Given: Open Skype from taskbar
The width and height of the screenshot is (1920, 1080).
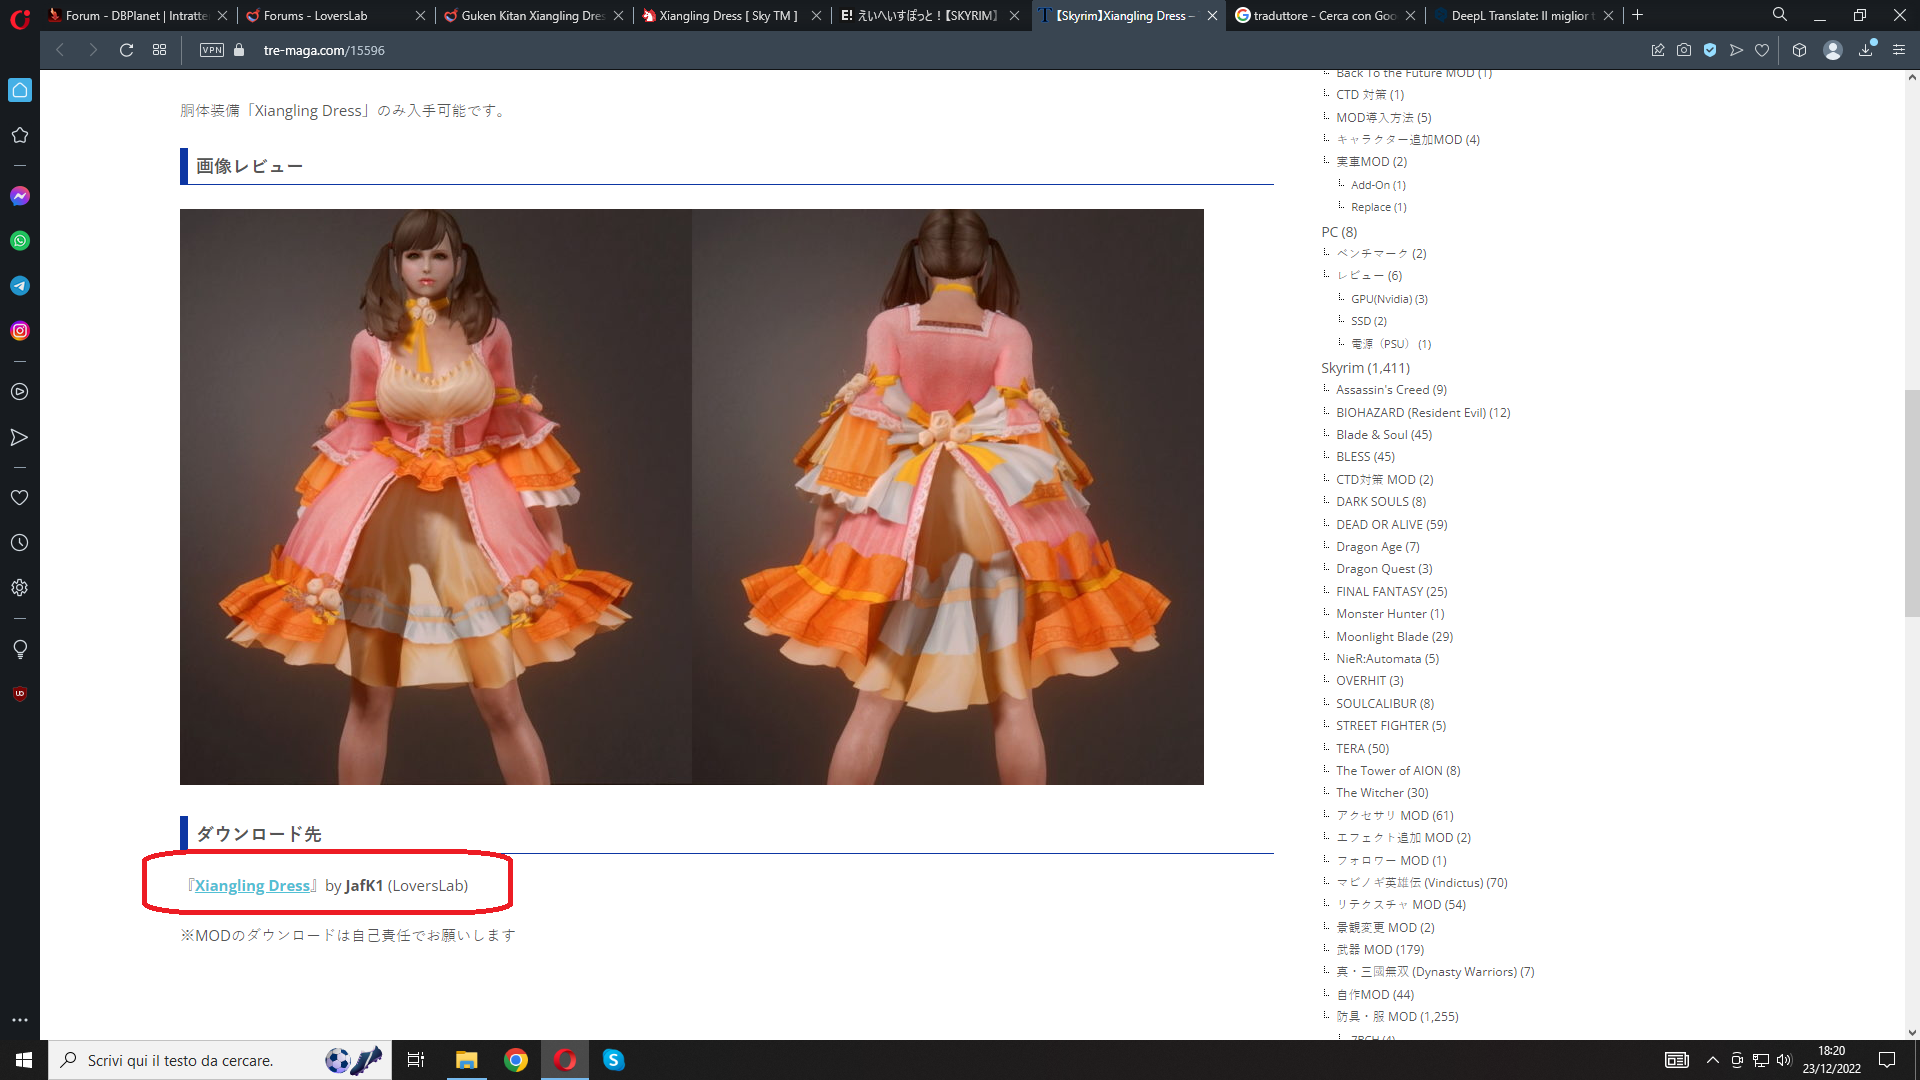Looking at the screenshot, I should pos(614,1060).
